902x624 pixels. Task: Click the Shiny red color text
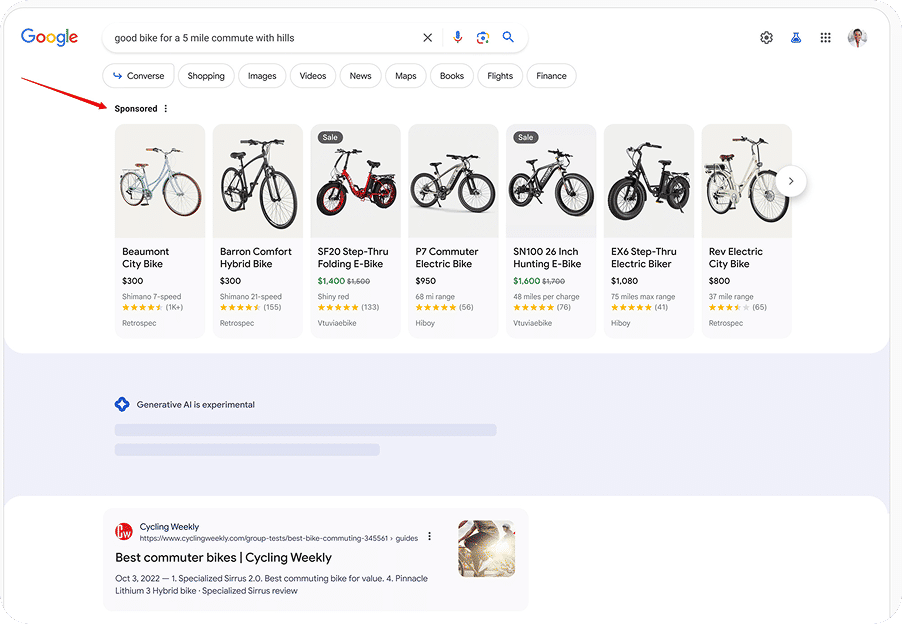click(x=333, y=297)
